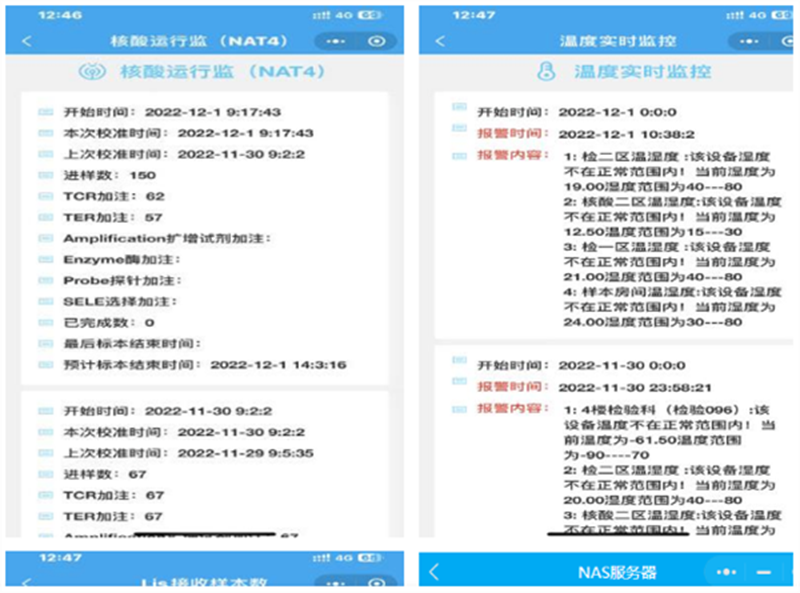
Task: Tap the minus button in NAS服务器 header
Action: pos(764,572)
